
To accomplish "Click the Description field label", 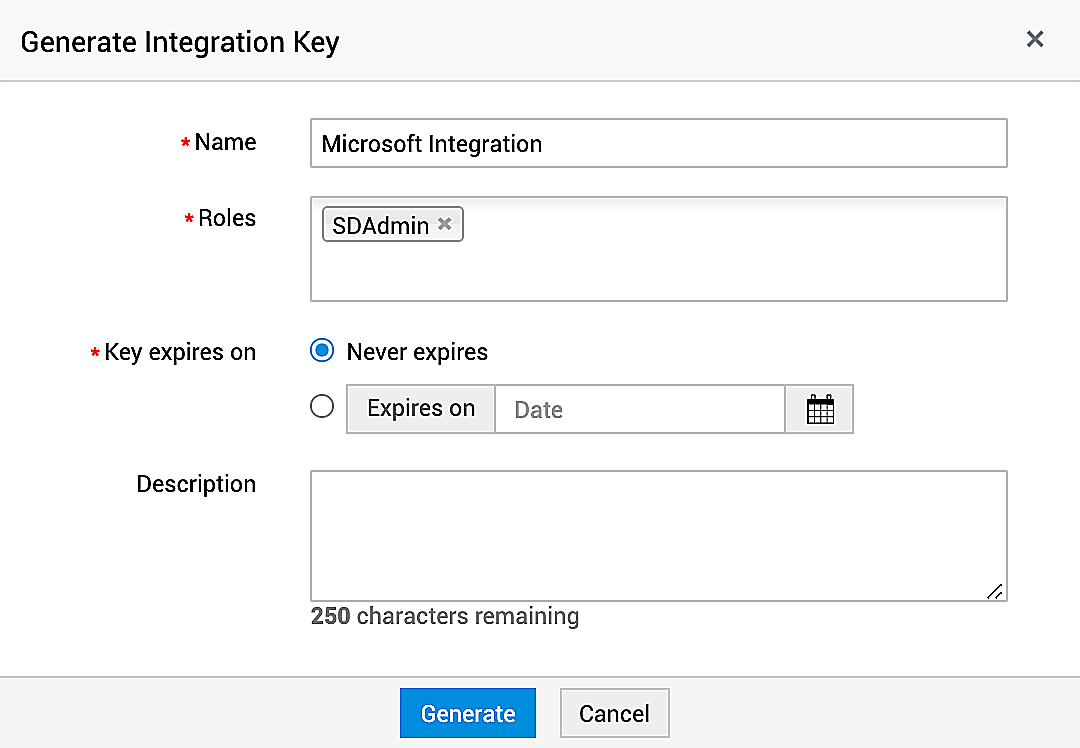I will [196, 484].
